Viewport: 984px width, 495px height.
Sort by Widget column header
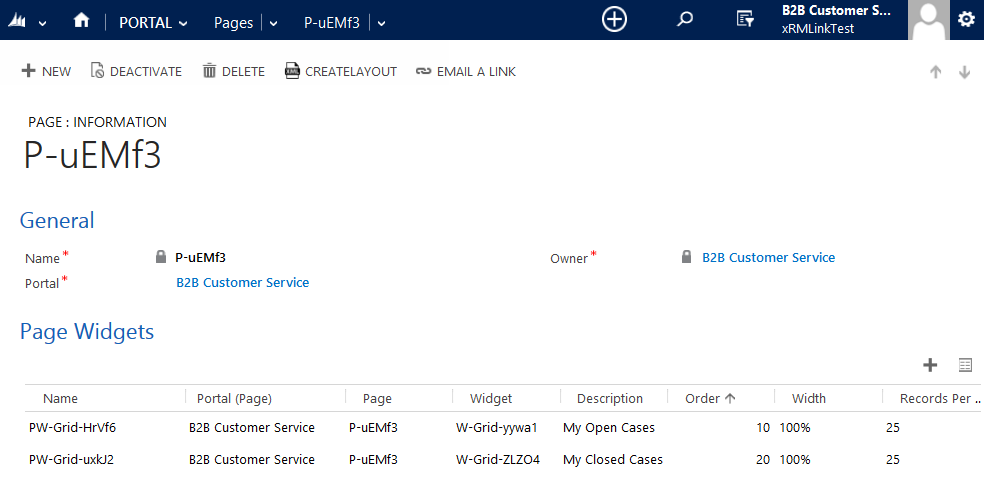[x=491, y=398]
